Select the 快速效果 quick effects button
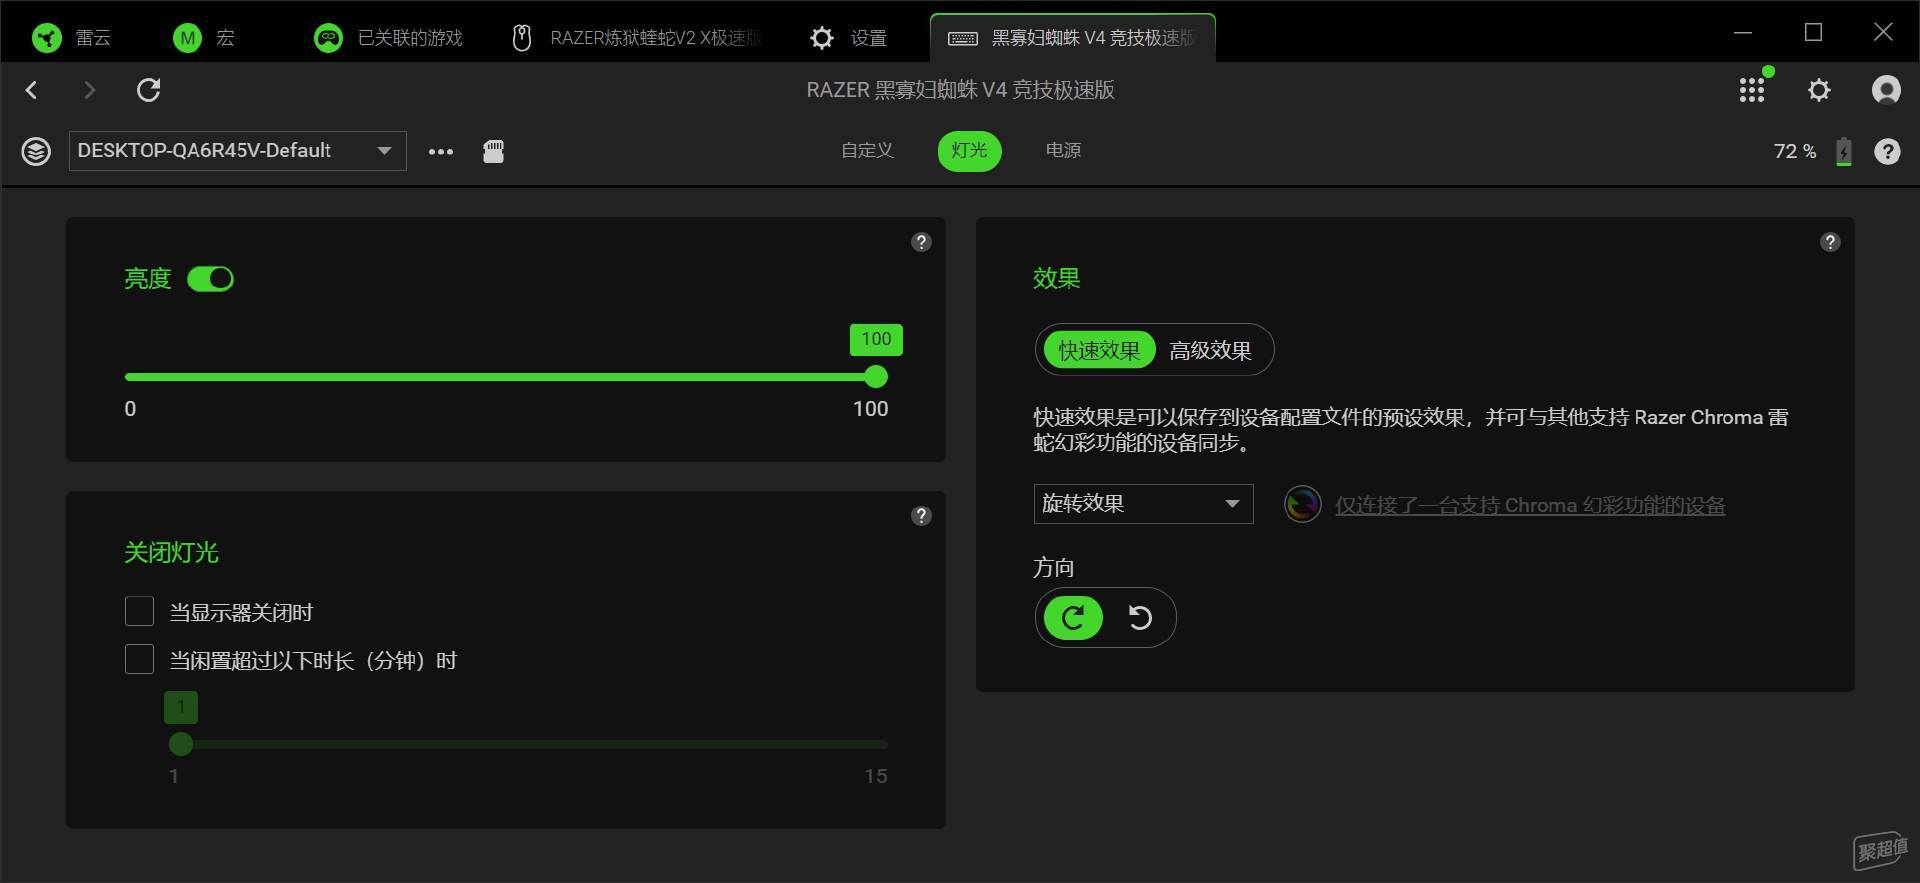Viewport: 1920px width, 883px height. click(1099, 350)
